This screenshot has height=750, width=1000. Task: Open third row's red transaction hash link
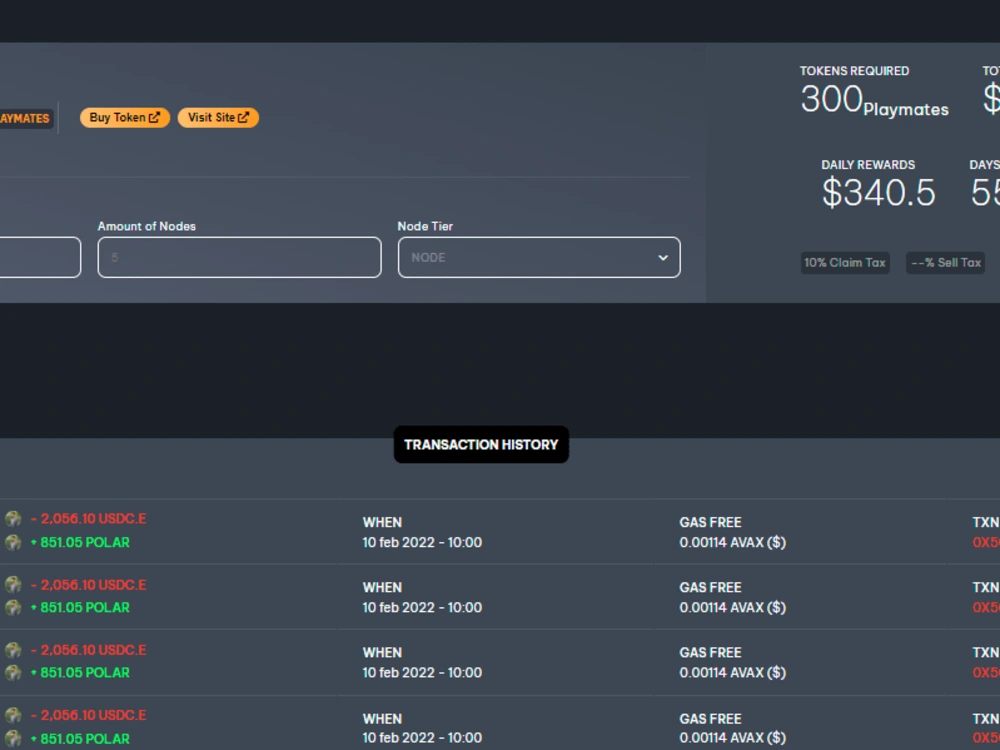coord(986,672)
